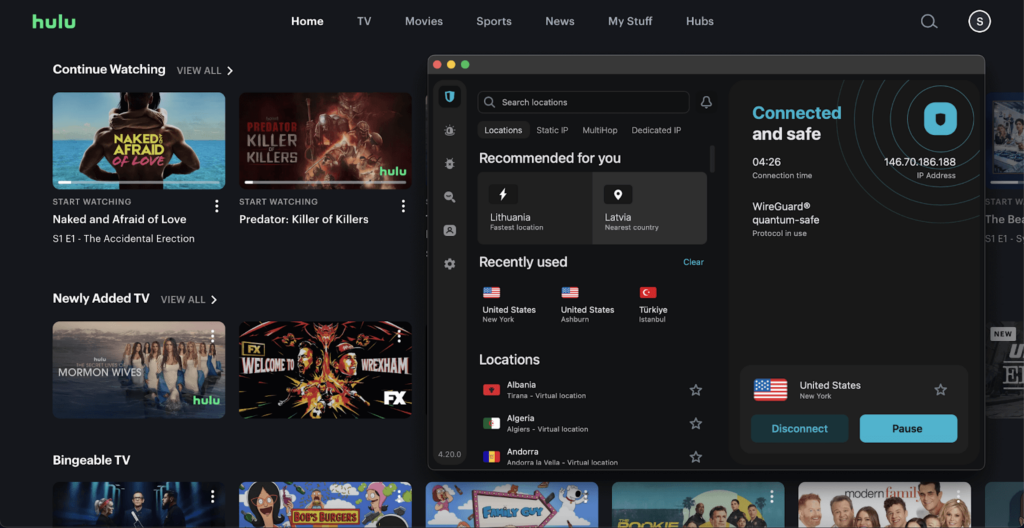Open Naked and Afraid of Love thumbnail
The image size is (1024, 528).
click(x=138, y=140)
